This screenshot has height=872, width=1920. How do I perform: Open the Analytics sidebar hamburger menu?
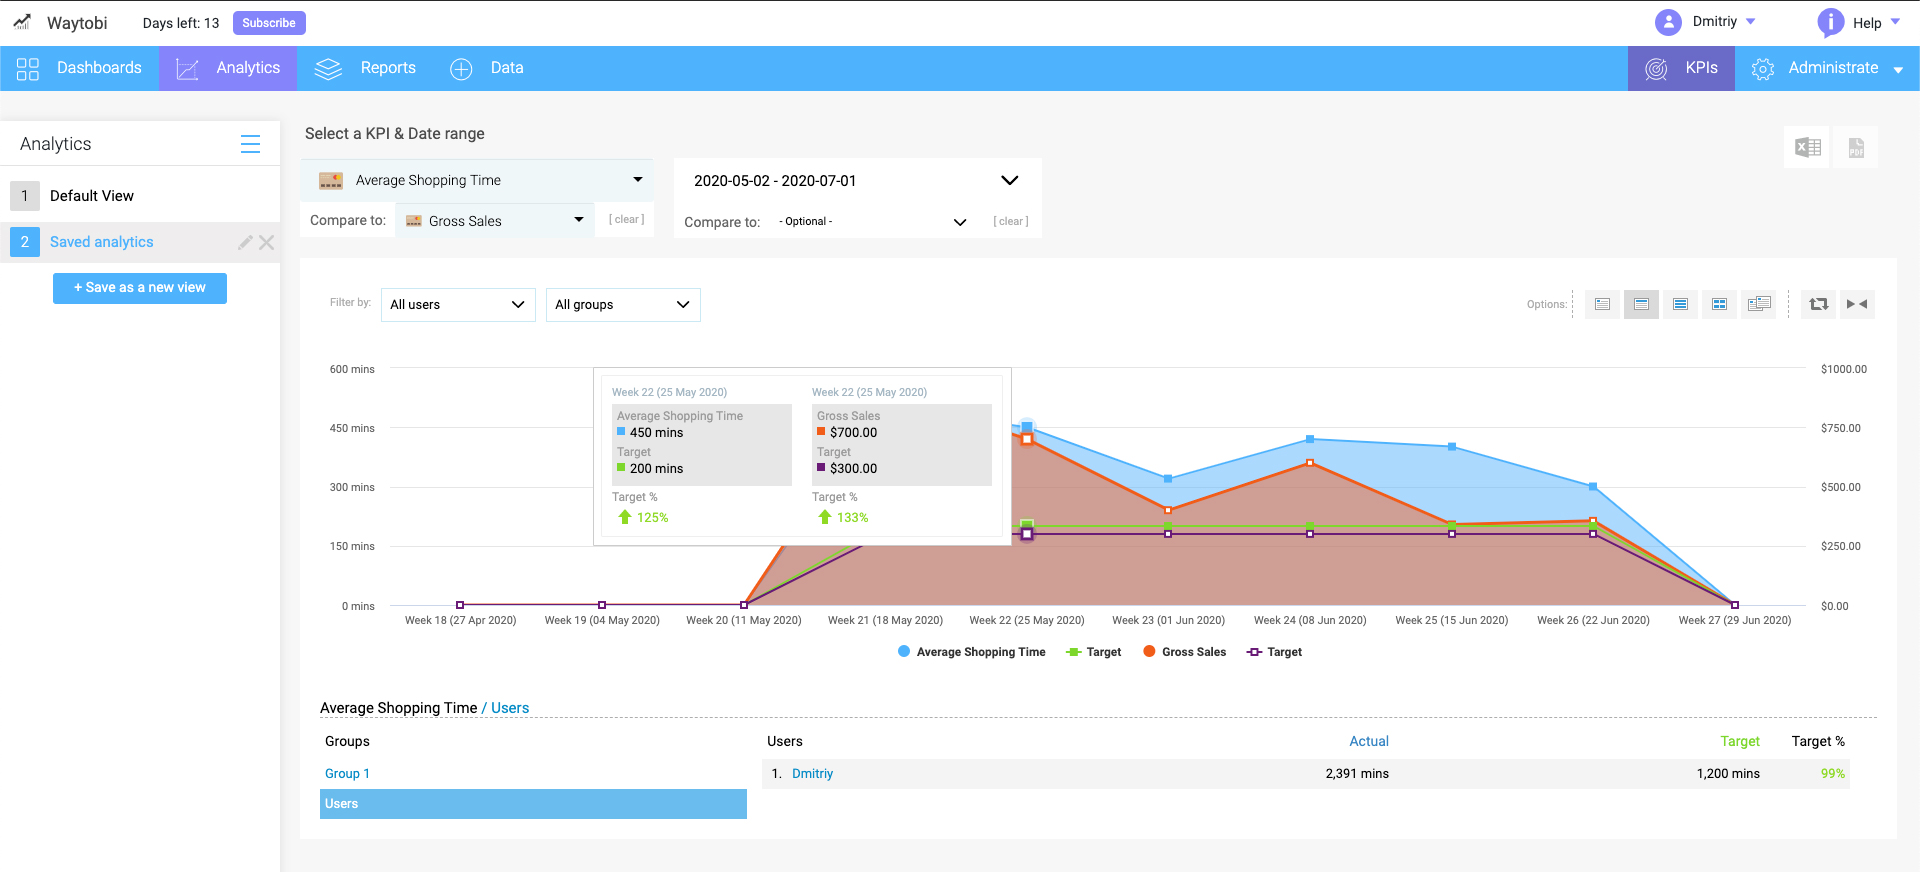(x=250, y=144)
